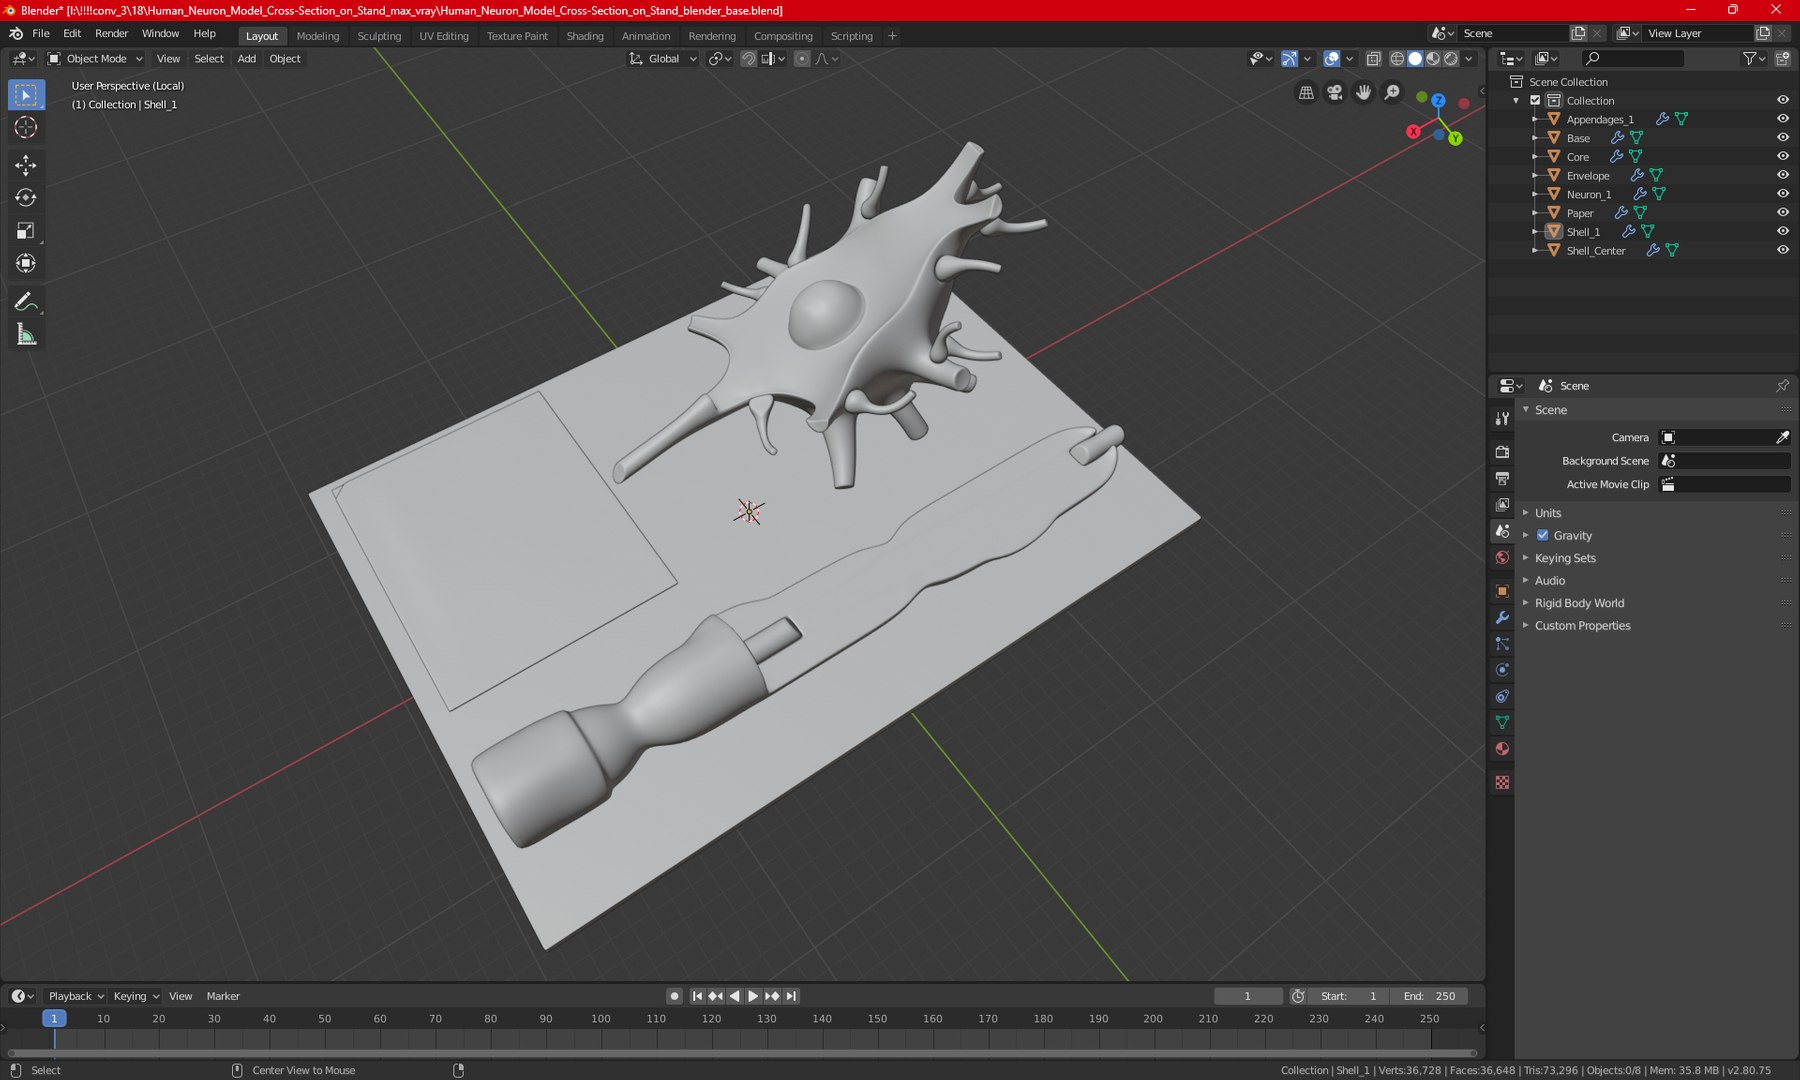The height and width of the screenshot is (1080, 1800).
Task: Click the viewport pan hand icon
Action: [x=1364, y=93]
